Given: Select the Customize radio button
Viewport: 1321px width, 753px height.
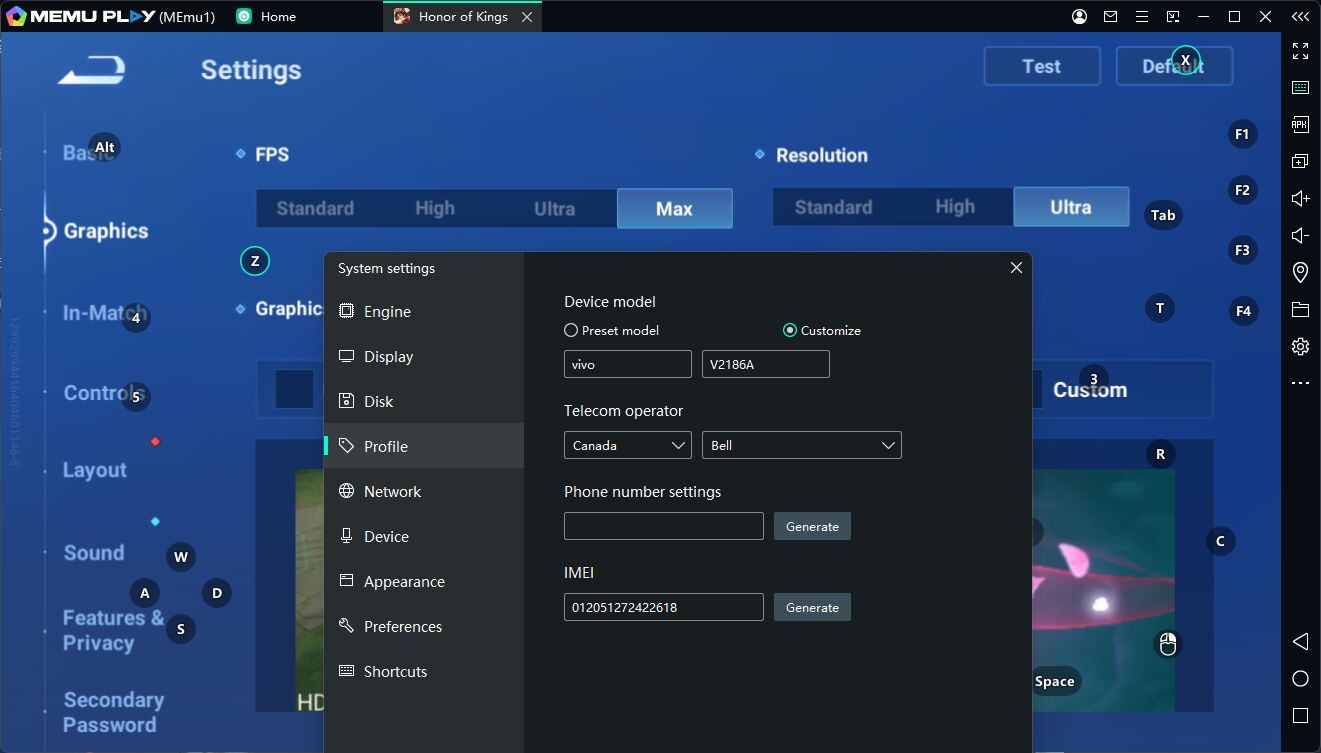Looking at the screenshot, I should coord(790,330).
